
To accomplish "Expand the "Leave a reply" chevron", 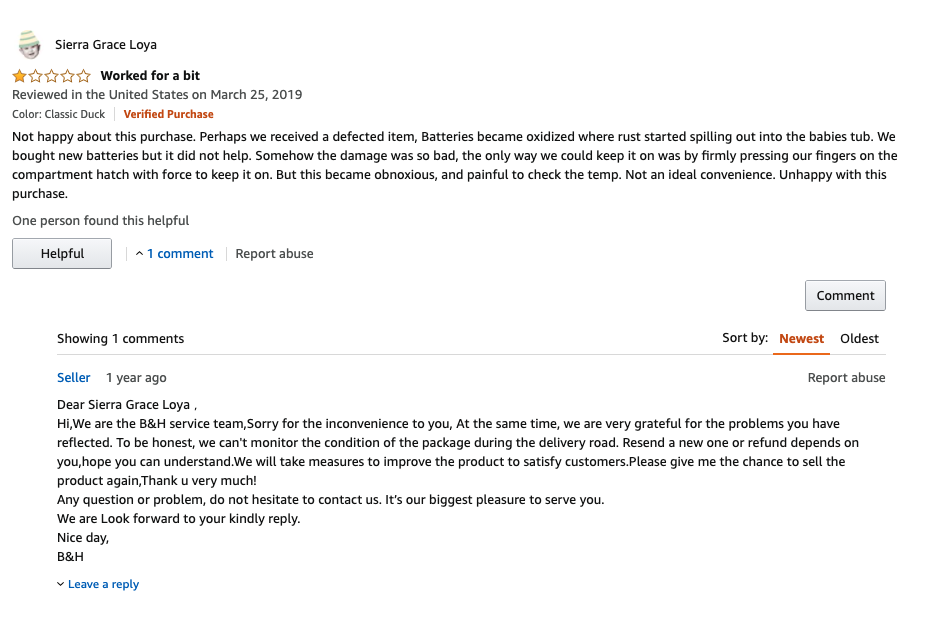I will 60,585.
